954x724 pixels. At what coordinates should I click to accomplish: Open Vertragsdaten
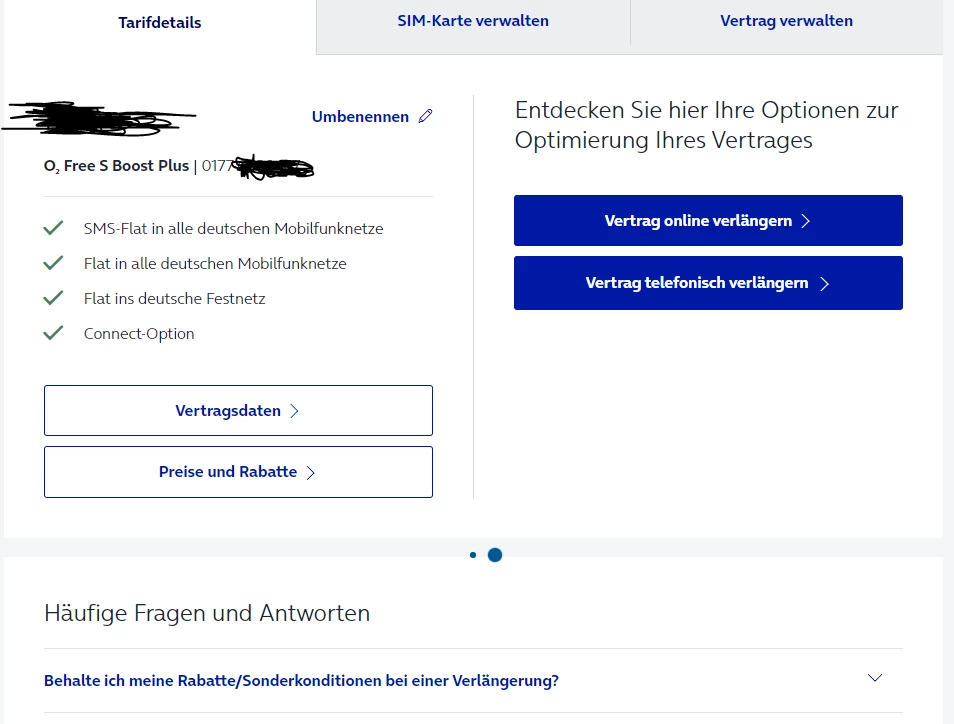pyautogui.click(x=238, y=411)
